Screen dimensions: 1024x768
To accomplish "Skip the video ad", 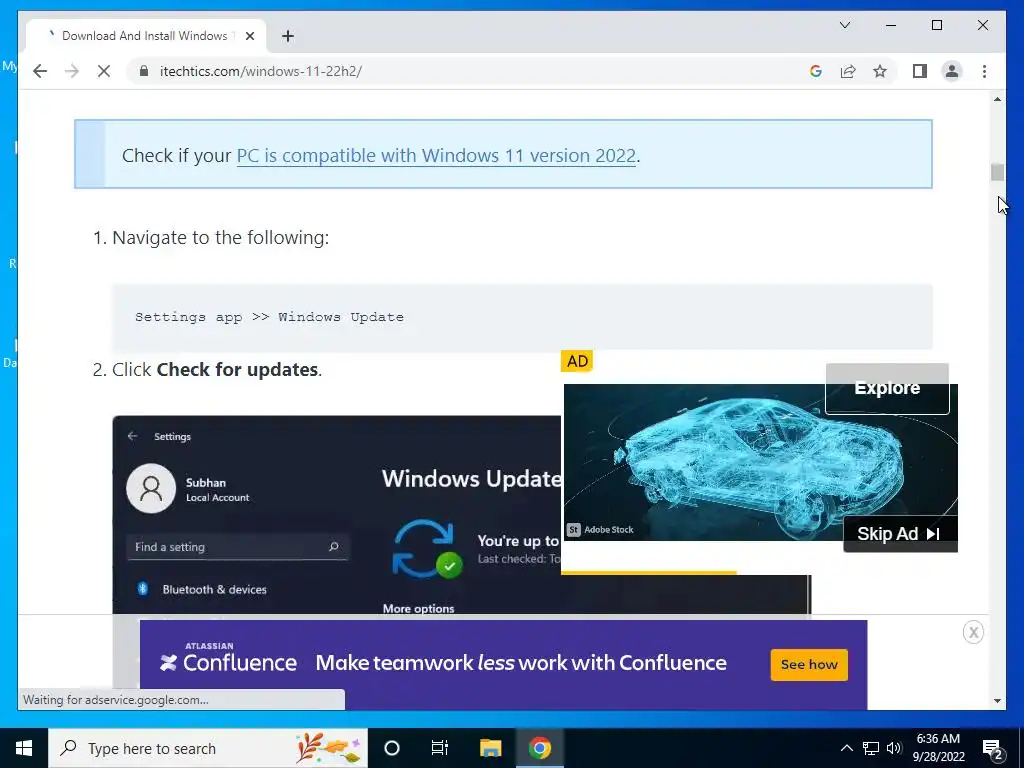I will (900, 534).
